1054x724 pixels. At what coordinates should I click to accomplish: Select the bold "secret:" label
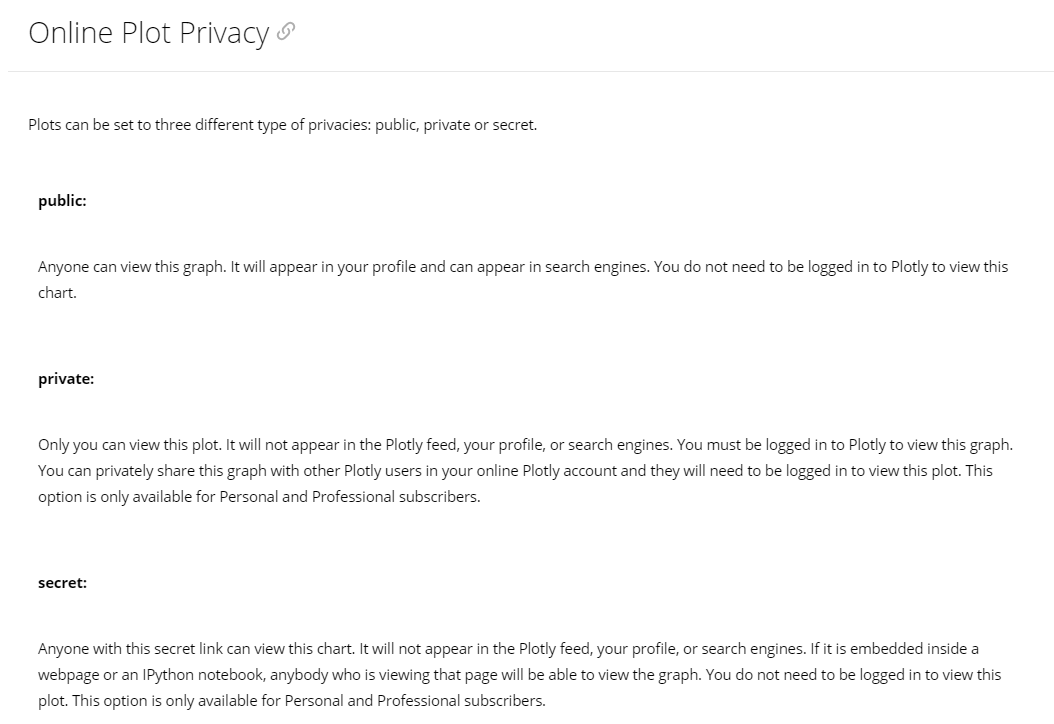click(x=63, y=583)
